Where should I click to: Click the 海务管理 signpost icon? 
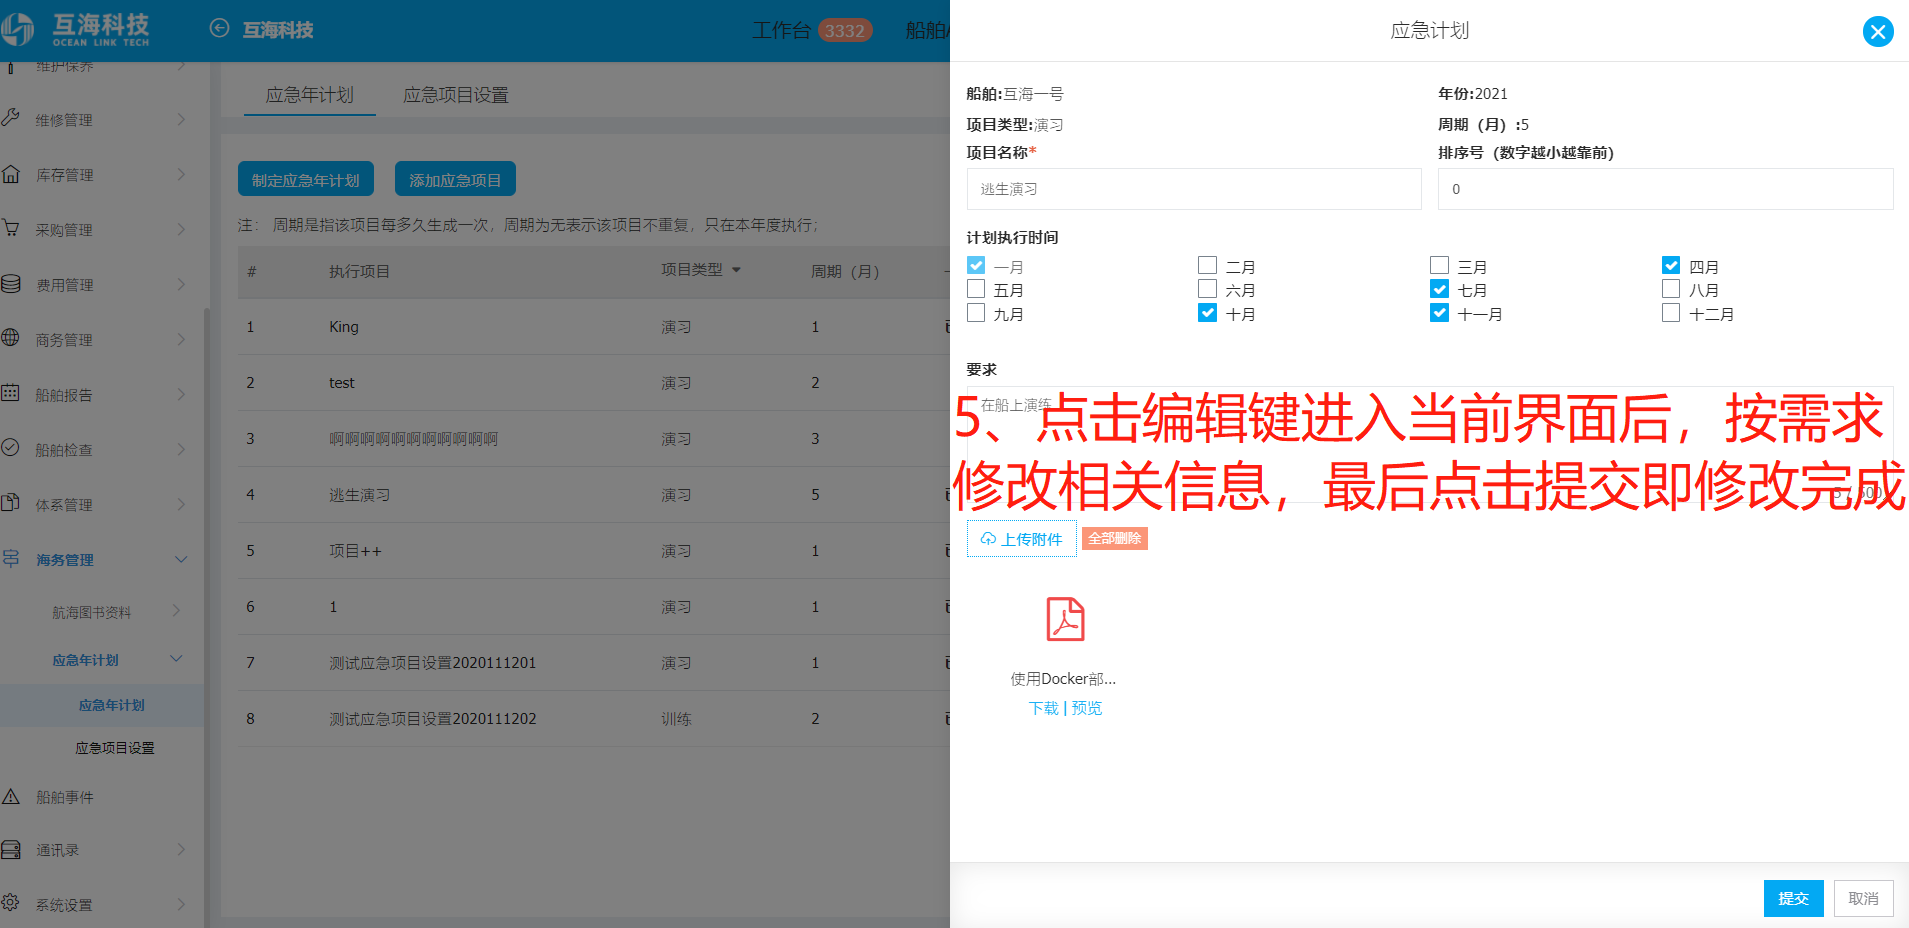(11, 558)
